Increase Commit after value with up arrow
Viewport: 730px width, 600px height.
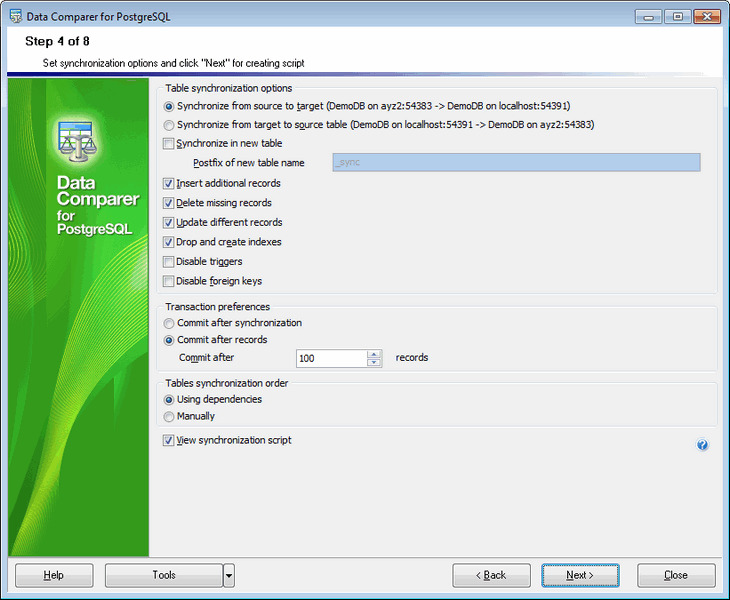pos(374,354)
